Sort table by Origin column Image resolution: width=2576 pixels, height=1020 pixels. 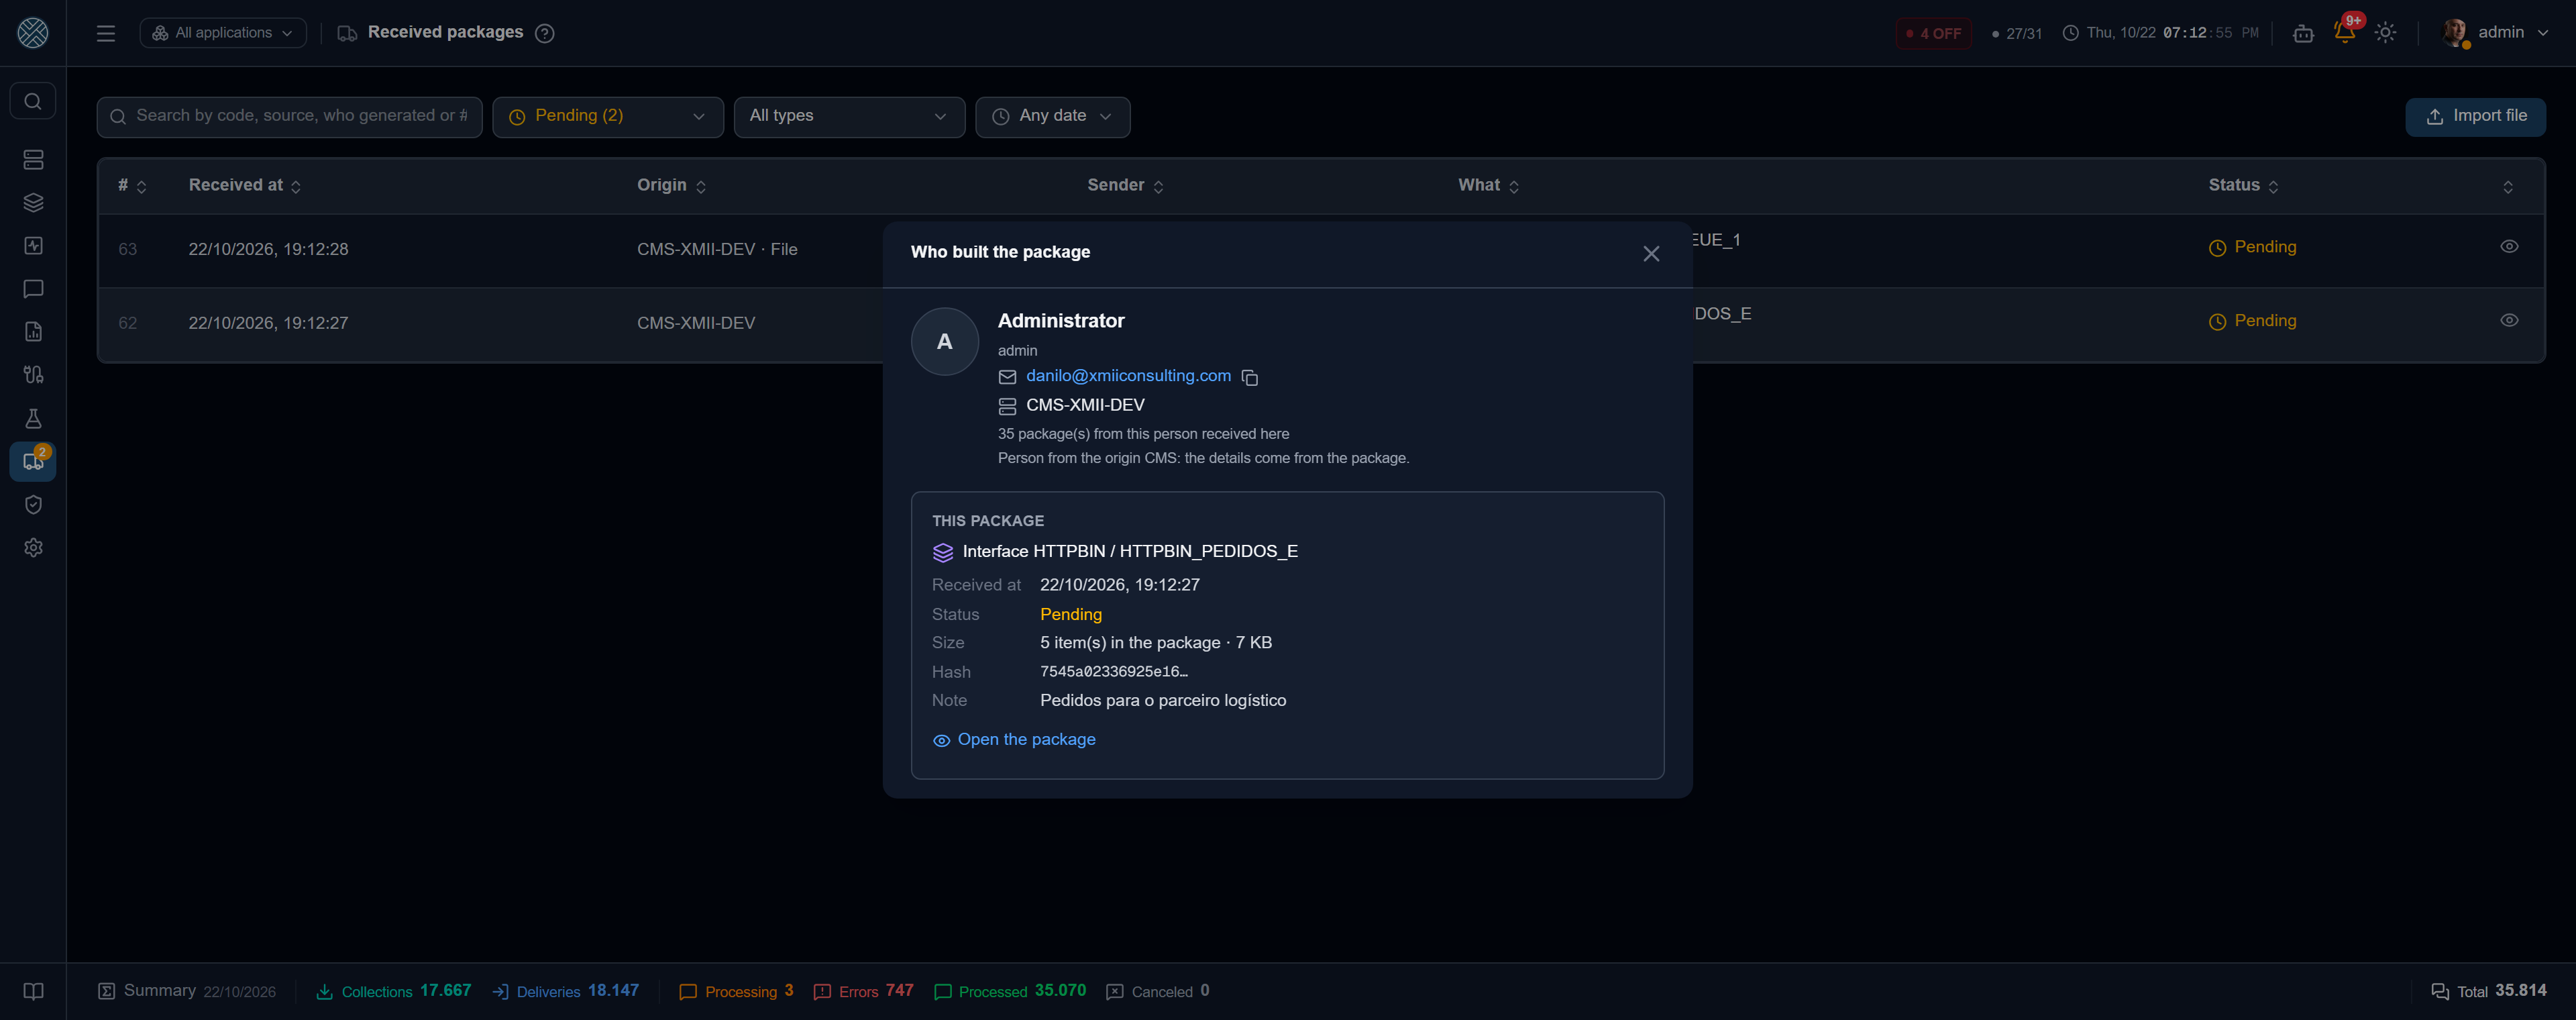click(x=672, y=186)
